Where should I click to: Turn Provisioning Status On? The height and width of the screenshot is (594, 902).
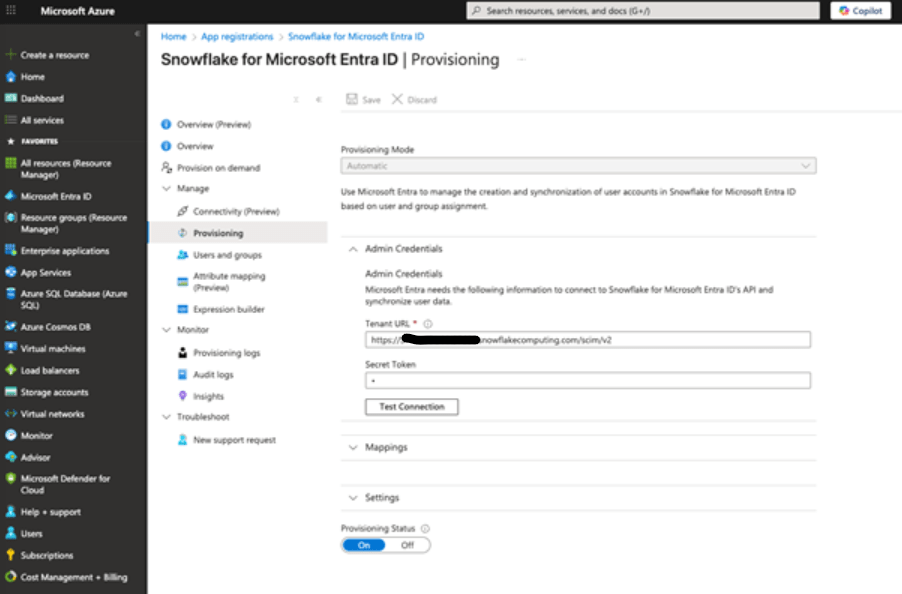[x=364, y=545]
